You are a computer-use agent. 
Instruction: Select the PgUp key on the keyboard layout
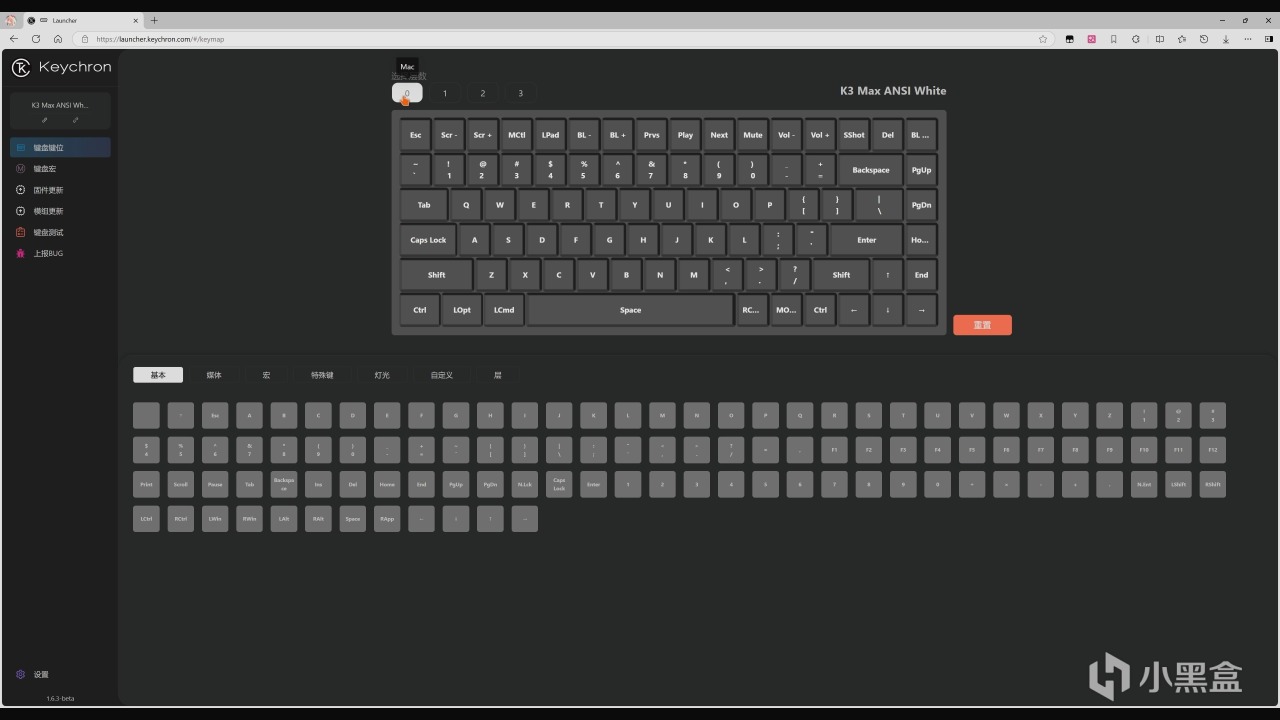tap(921, 170)
